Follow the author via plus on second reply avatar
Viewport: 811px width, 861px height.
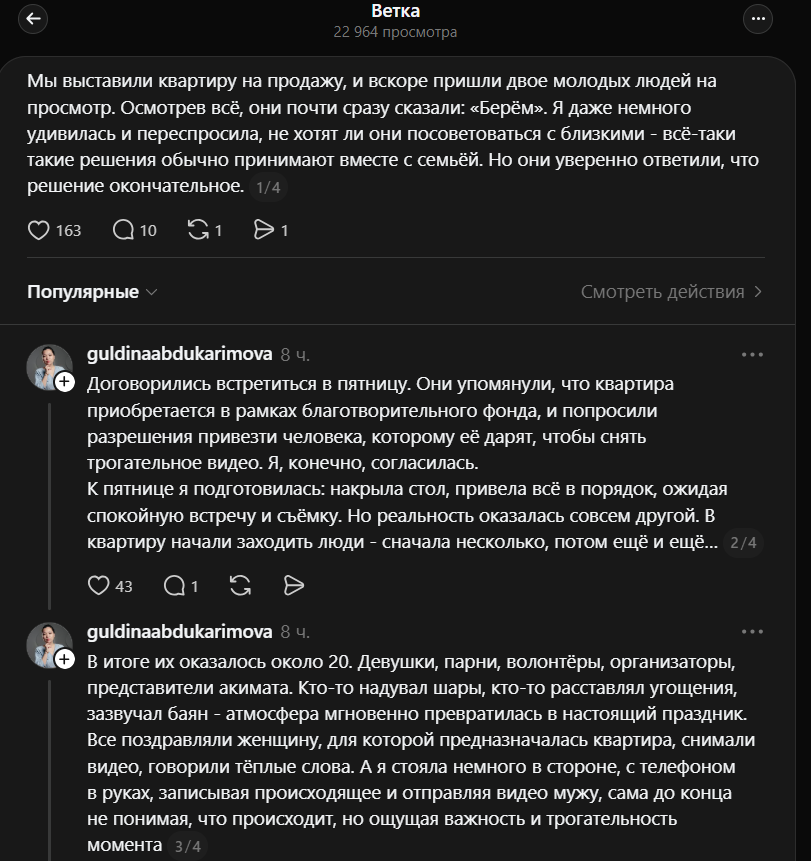[65, 659]
